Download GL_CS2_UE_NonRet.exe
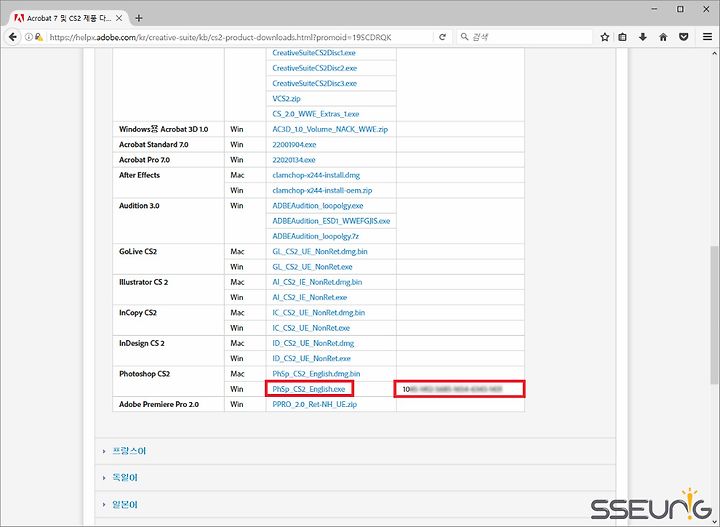This screenshot has height=527, width=720. (312, 267)
